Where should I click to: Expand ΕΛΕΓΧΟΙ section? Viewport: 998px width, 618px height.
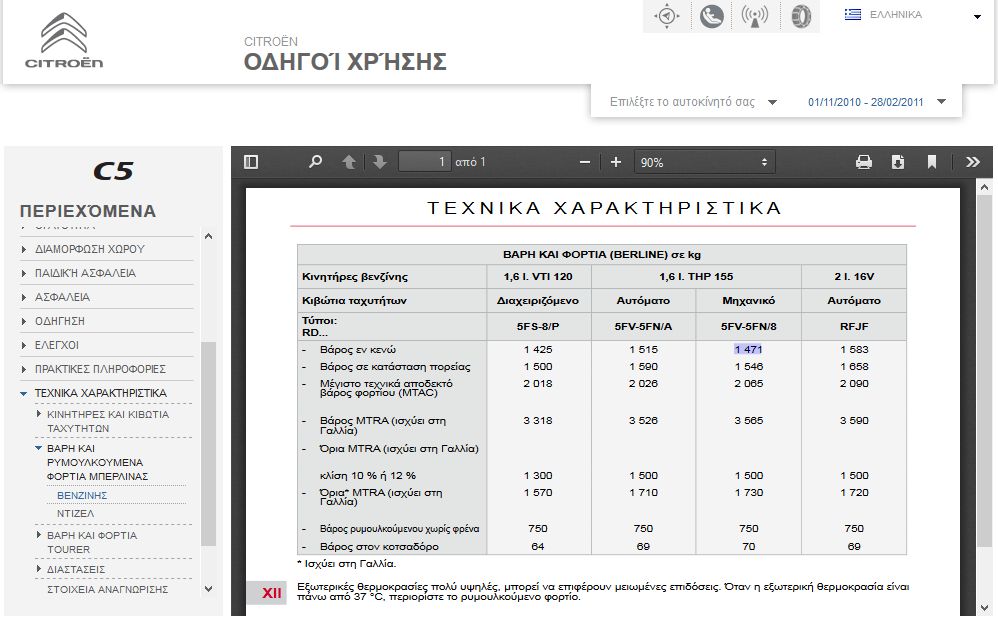click(x=57, y=345)
